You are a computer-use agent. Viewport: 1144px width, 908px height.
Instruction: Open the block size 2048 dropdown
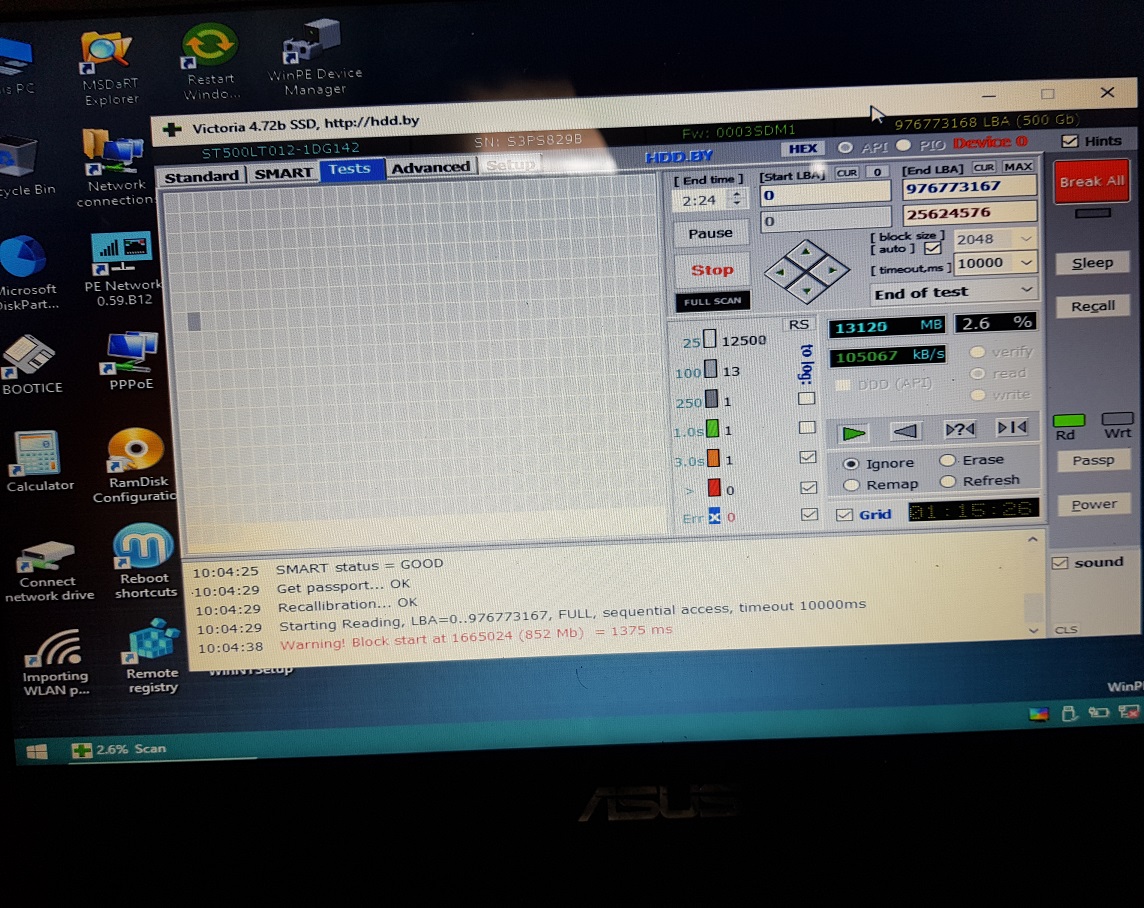pyautogui.click(x=1026, y=238)
